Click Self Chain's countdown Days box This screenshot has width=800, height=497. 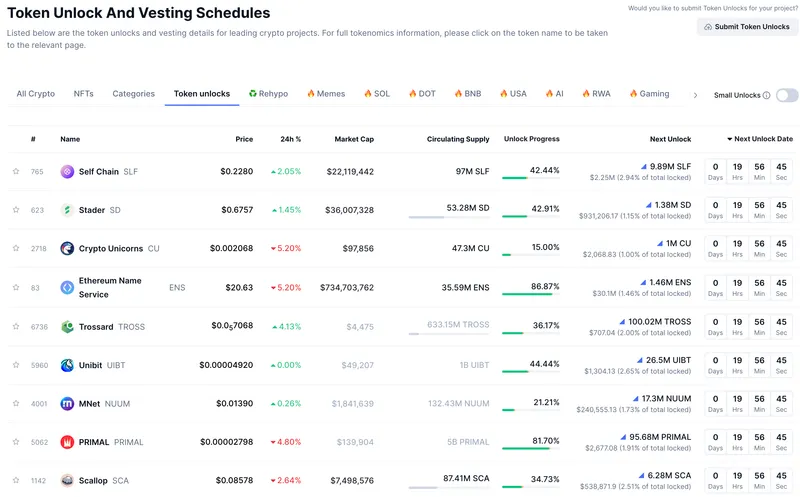pyautogui.click(x=715, y=172)
